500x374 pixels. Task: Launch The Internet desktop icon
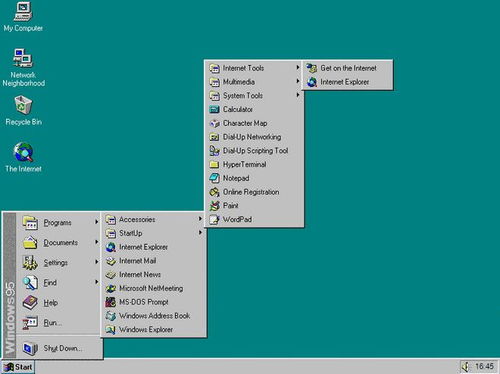pyautogui.click(x=23, y=152)
